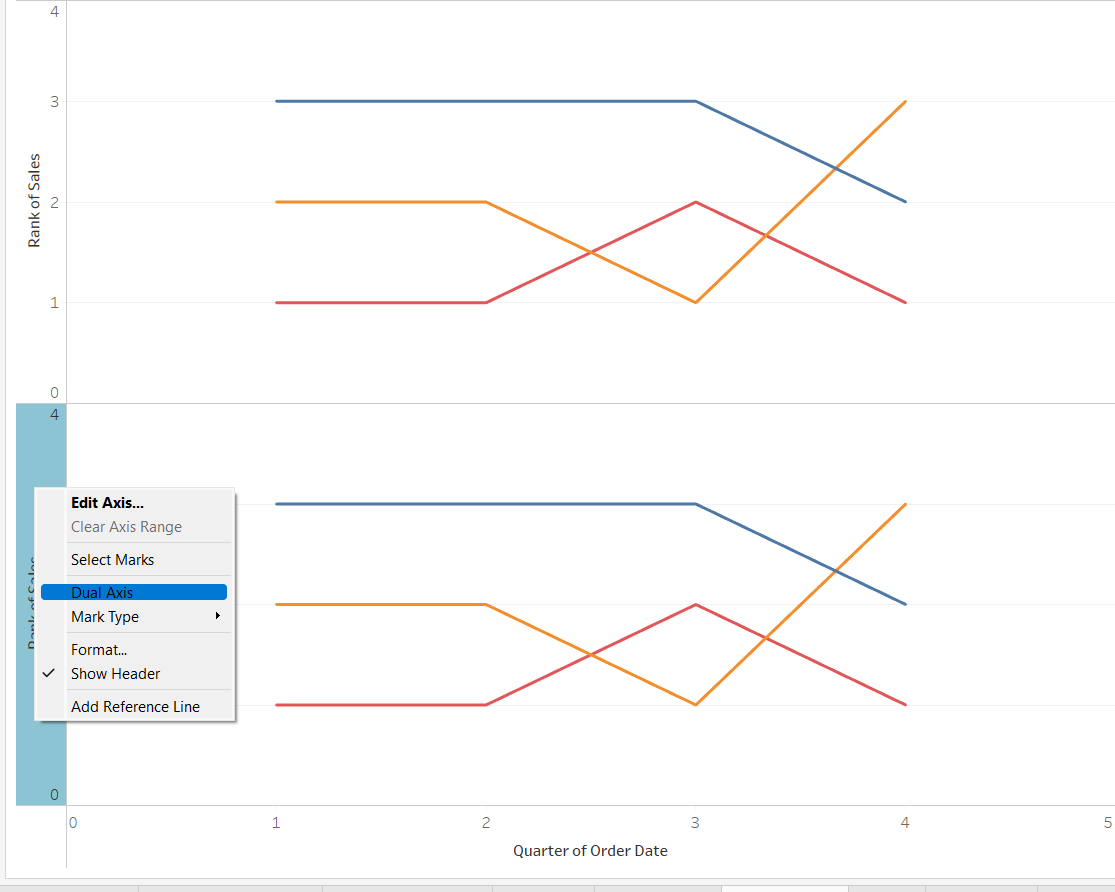Click tick label 0 on the quarter axis
Viewport: 1115px width, 892px height.
[x=73, y=823]
